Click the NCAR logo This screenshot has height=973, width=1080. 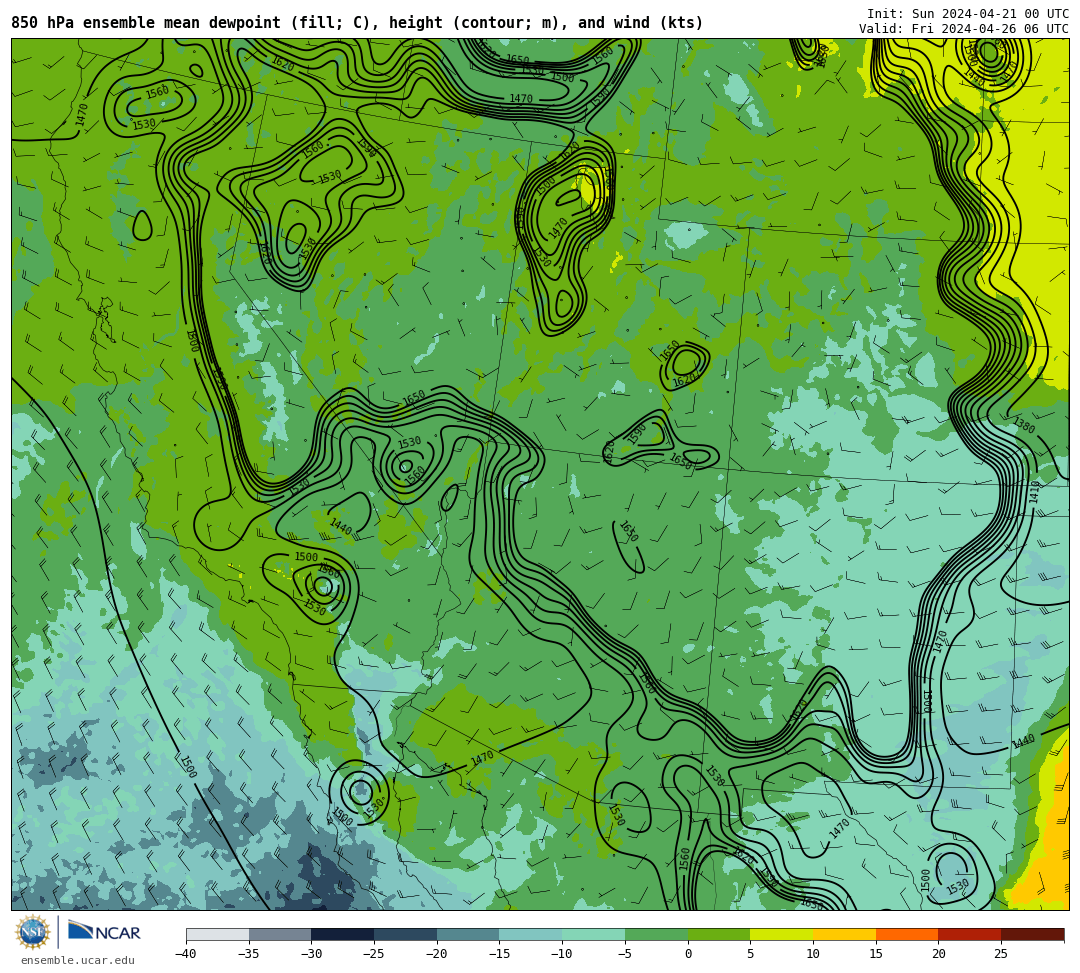click(x=104, y=932)
